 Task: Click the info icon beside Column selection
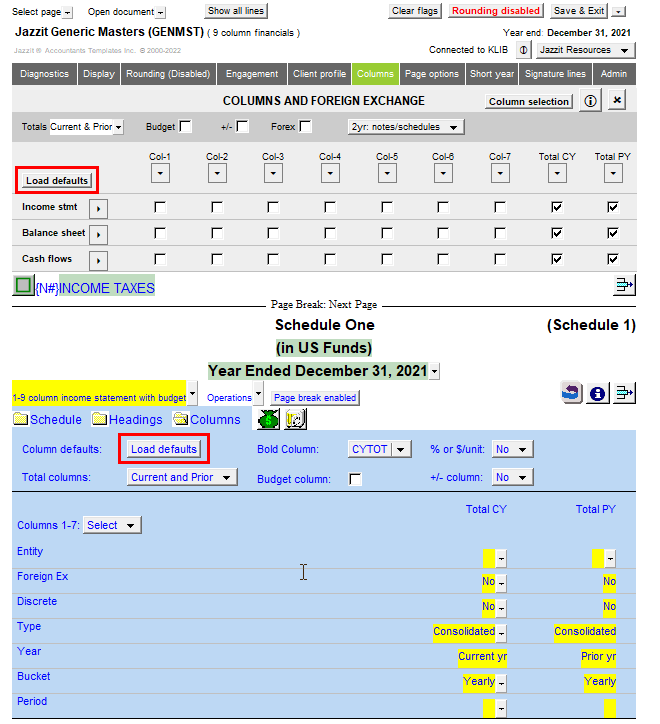pyautogui.click(x=590, y=101)
